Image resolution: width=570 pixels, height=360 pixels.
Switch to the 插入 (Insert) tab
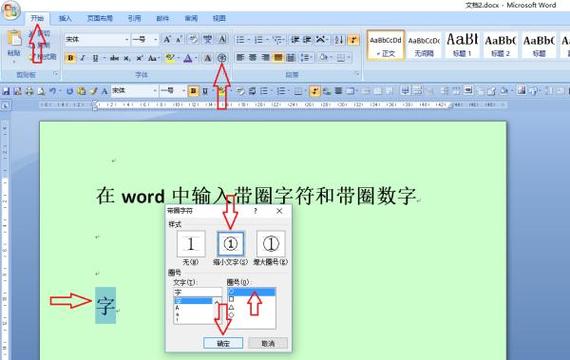tap(65, 18)
